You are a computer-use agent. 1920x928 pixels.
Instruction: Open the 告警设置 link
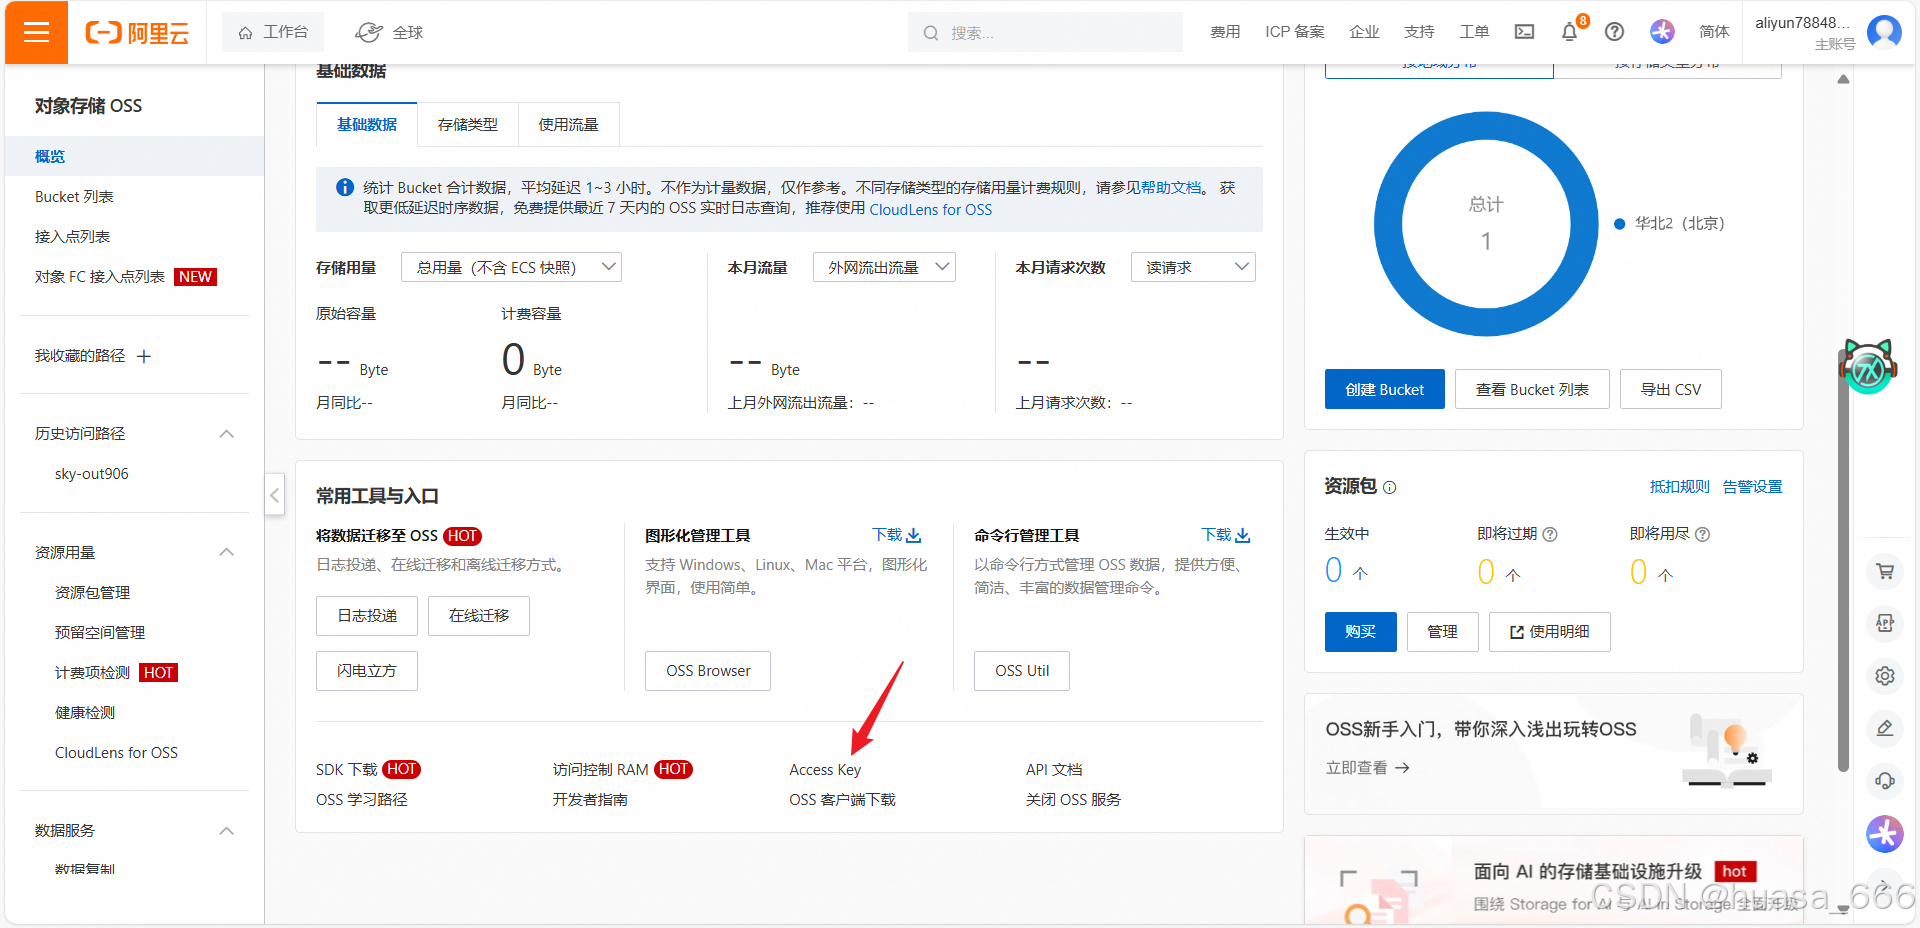coord(1753,487)
